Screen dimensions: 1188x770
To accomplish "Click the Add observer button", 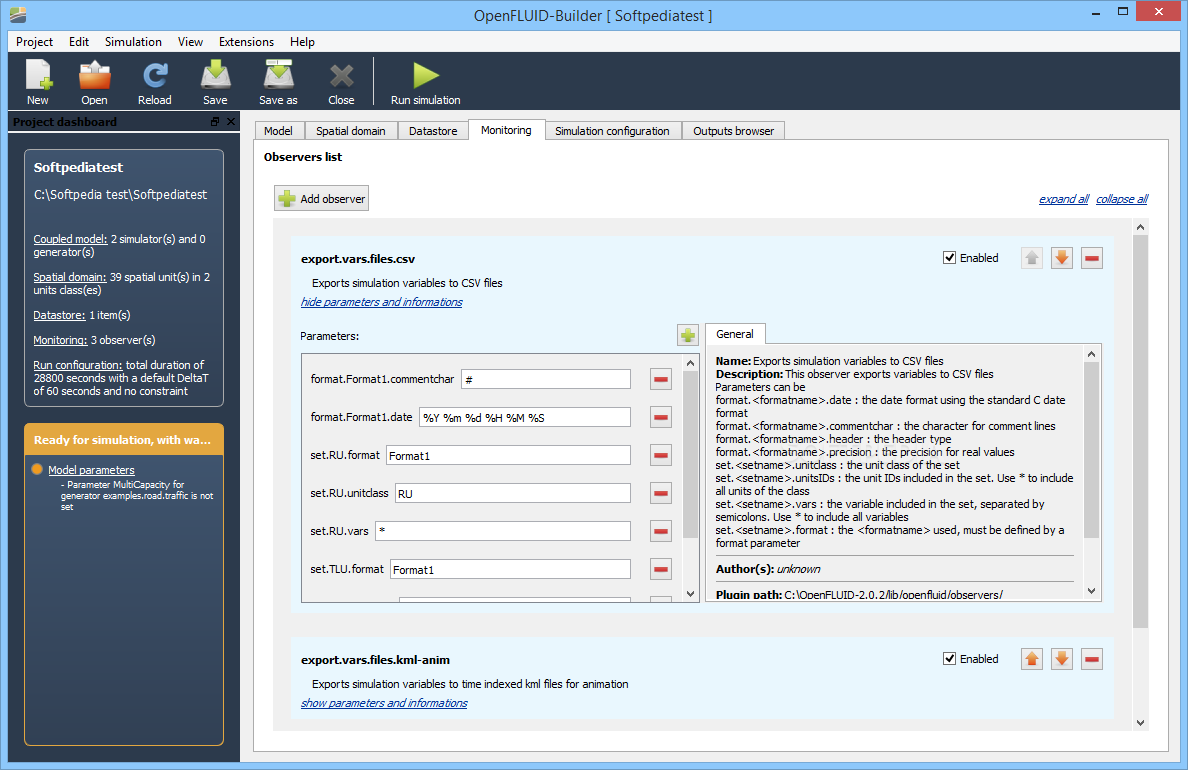I will (x=321, y=199).
